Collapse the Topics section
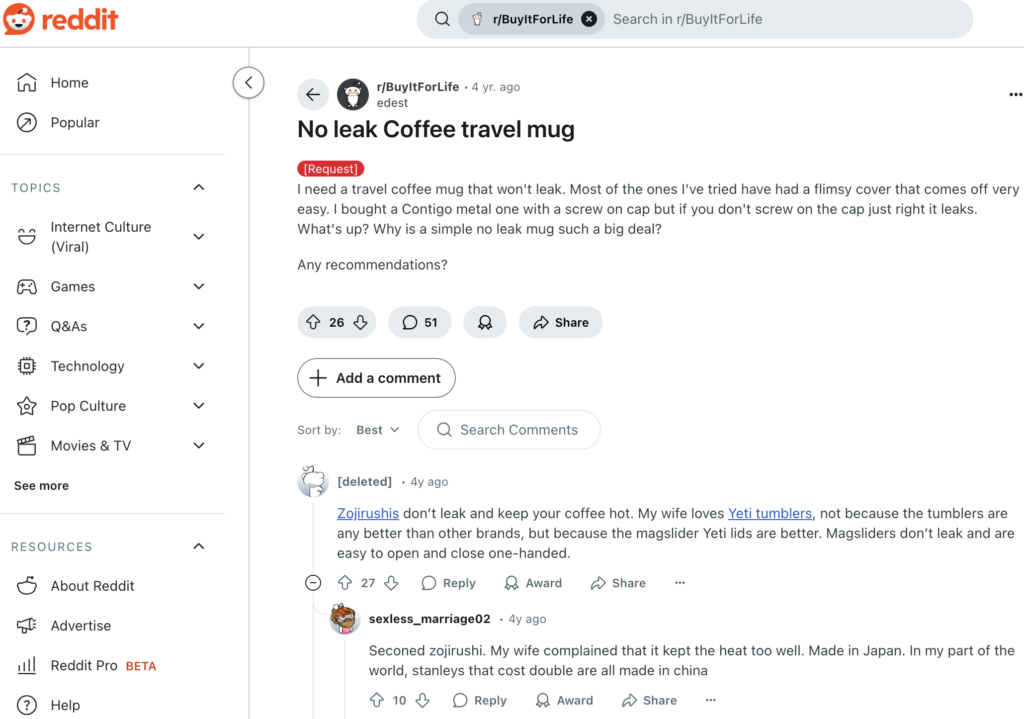The height and width of the screenshot is (719, 1024). pos(199,188)
